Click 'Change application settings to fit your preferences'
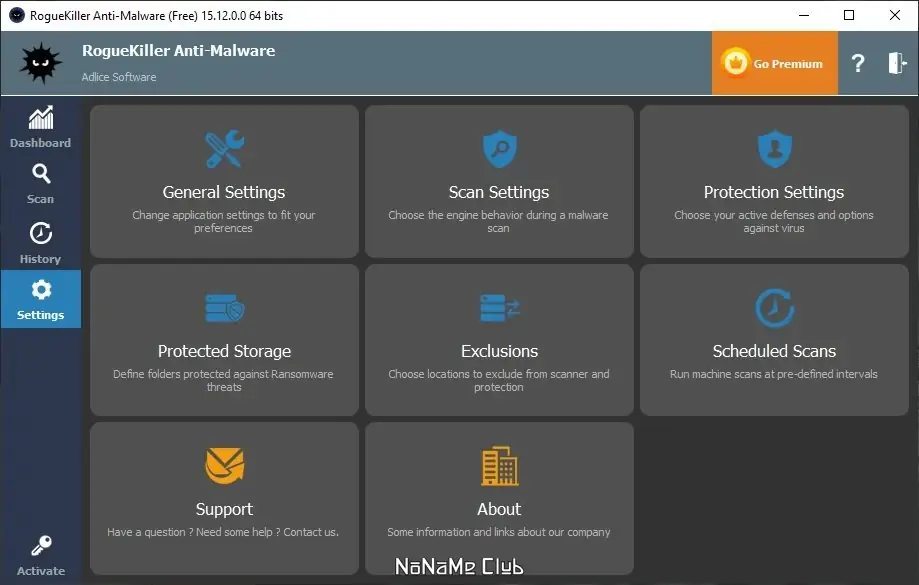 [x=223, y=222]
